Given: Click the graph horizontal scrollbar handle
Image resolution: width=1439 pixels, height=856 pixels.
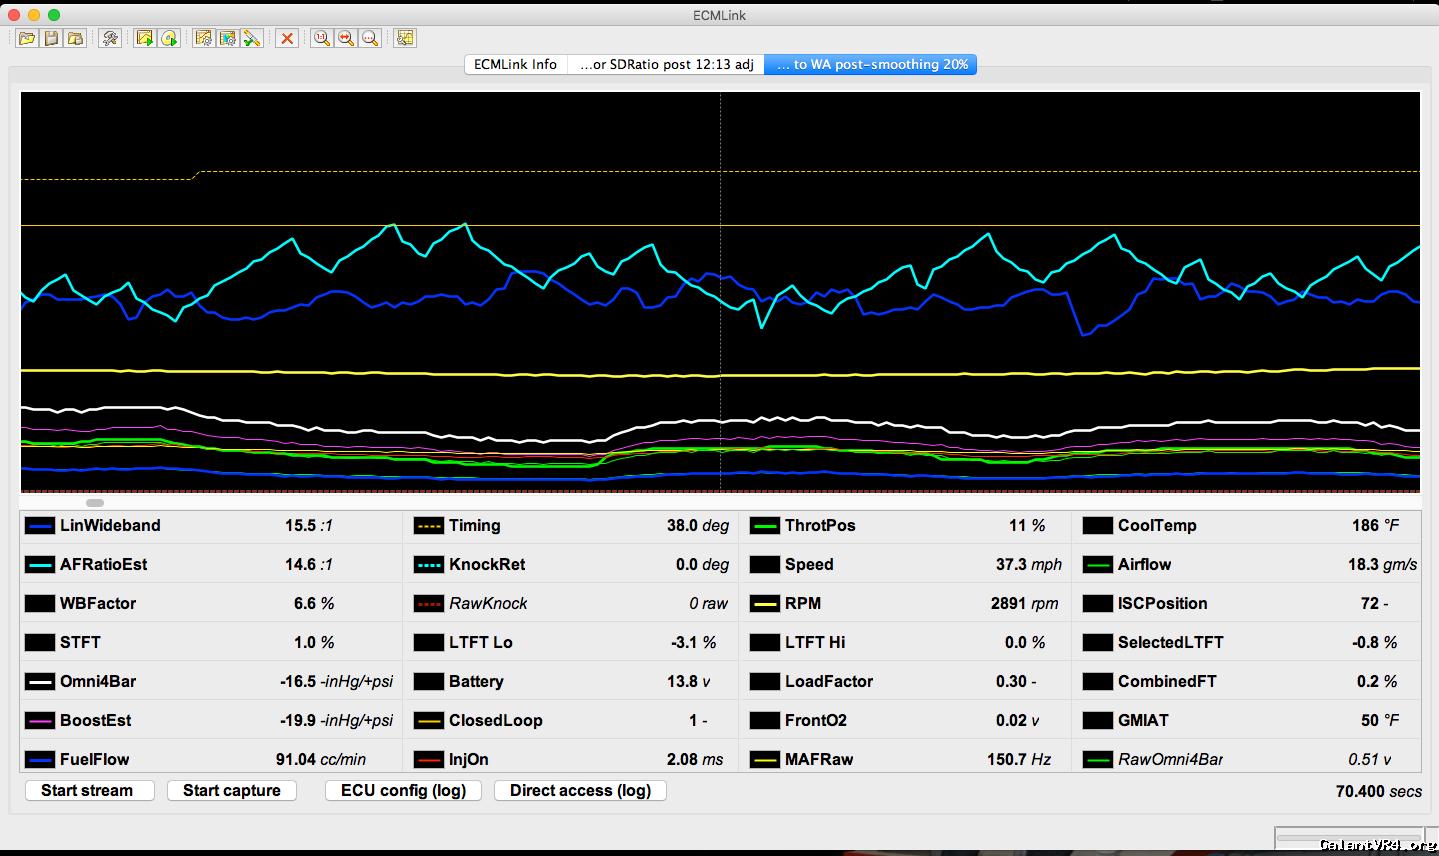Looking at the screenshot, I should coord(95,503).
